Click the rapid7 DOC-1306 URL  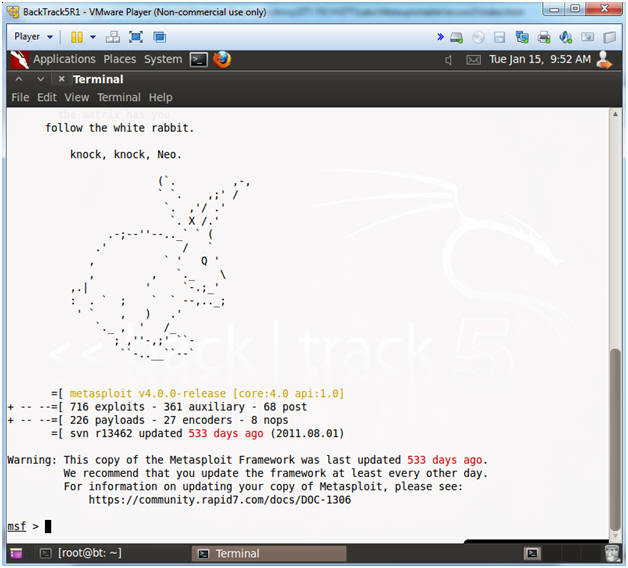point(219,500)
